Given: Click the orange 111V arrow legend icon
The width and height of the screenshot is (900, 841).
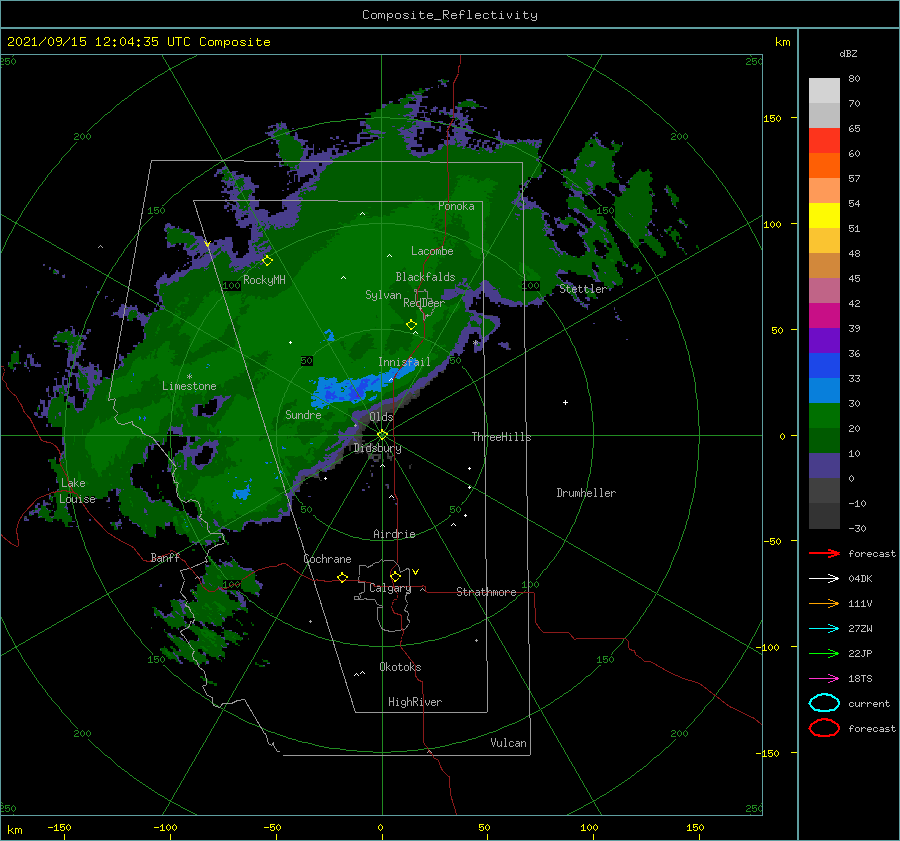Looking at the screenshot, I should click(824, 603).
